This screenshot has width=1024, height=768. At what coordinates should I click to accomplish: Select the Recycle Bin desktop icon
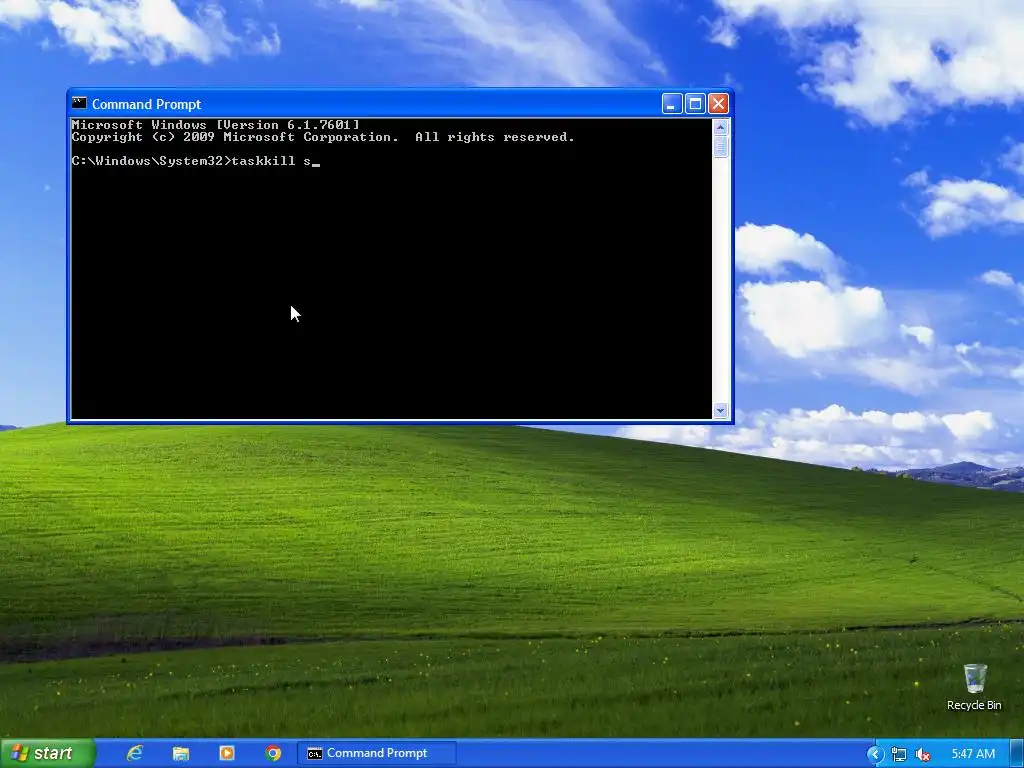974,687
